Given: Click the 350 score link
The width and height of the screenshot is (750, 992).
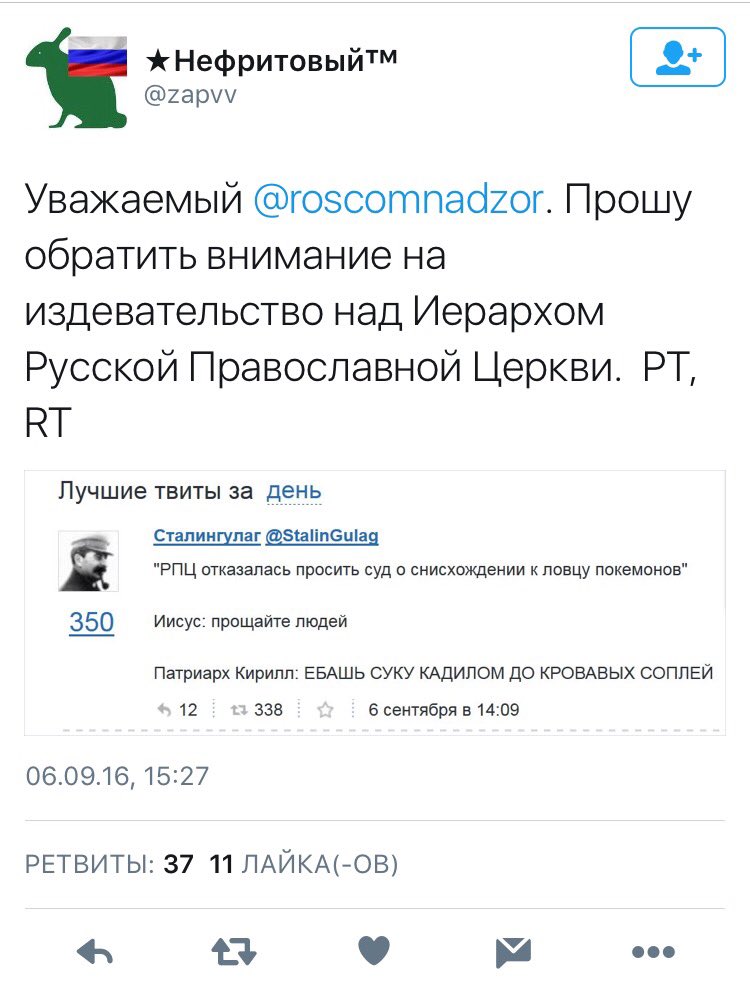Looking at the screenshot, I should (x=91, y=622).
